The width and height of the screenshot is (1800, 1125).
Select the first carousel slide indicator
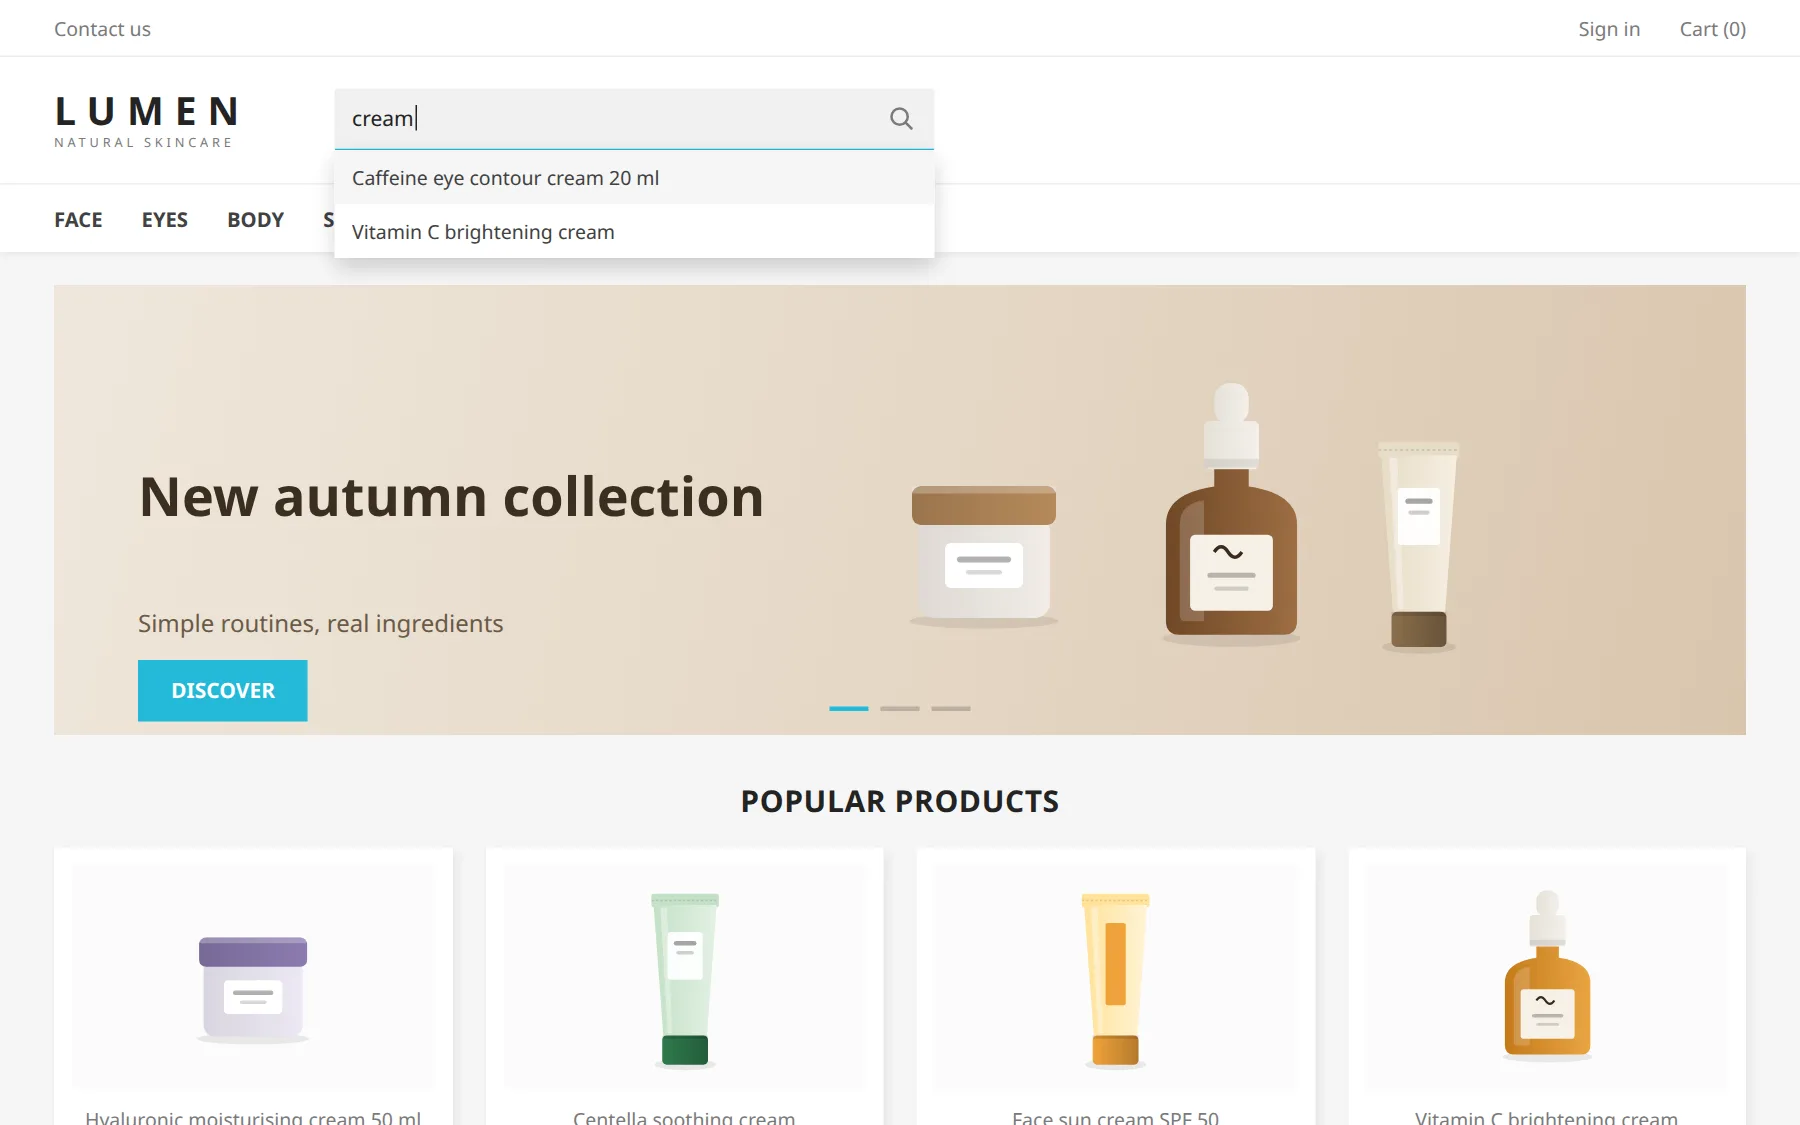[x=849, y=708]
